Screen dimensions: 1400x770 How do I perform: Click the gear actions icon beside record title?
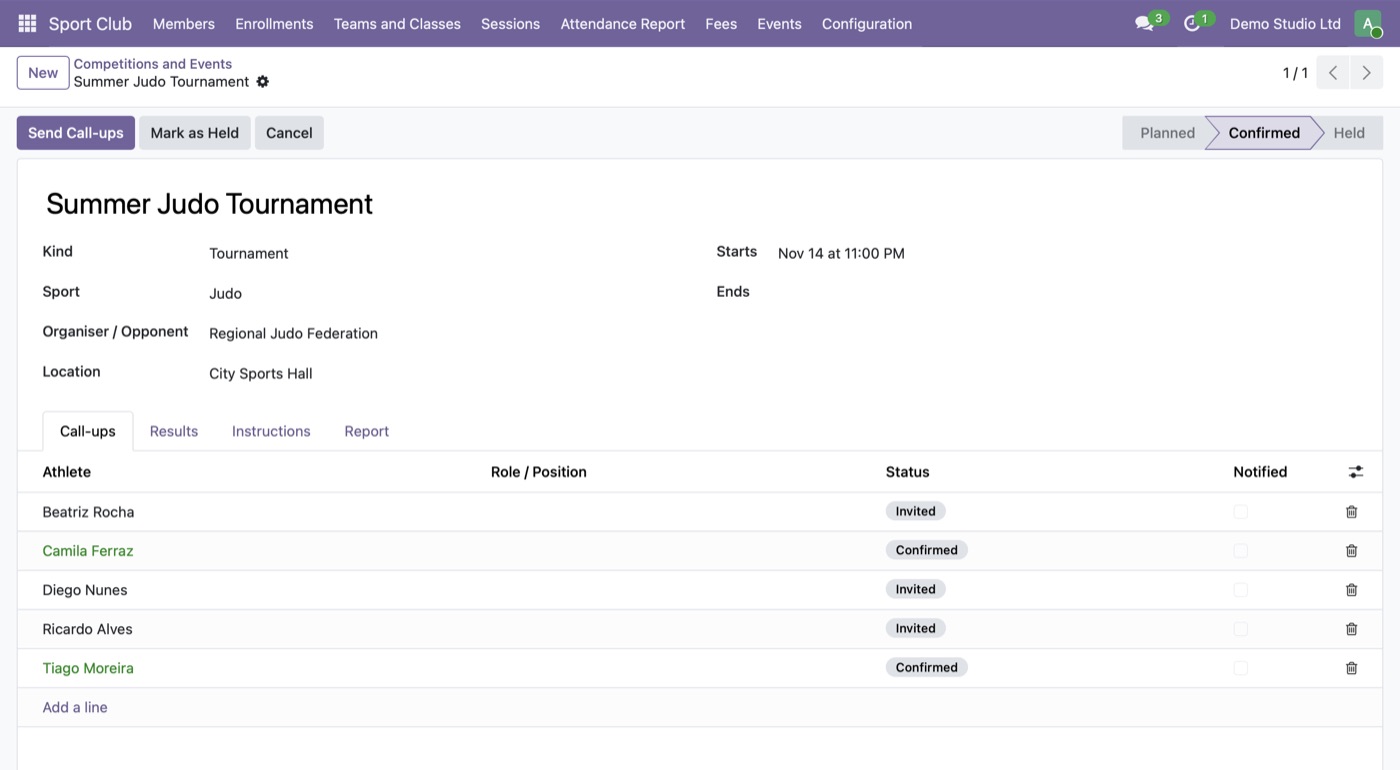263,82
